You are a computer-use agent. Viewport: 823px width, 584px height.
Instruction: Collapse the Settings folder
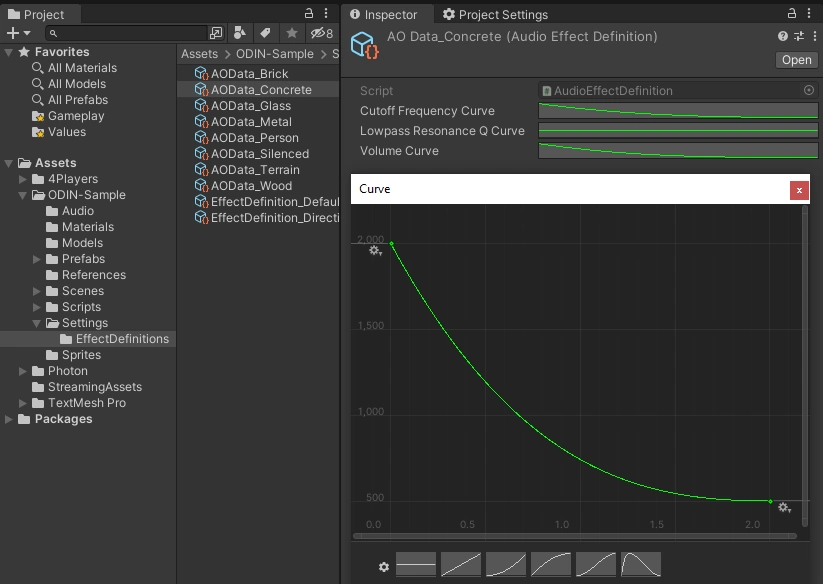tap(37, 323)
